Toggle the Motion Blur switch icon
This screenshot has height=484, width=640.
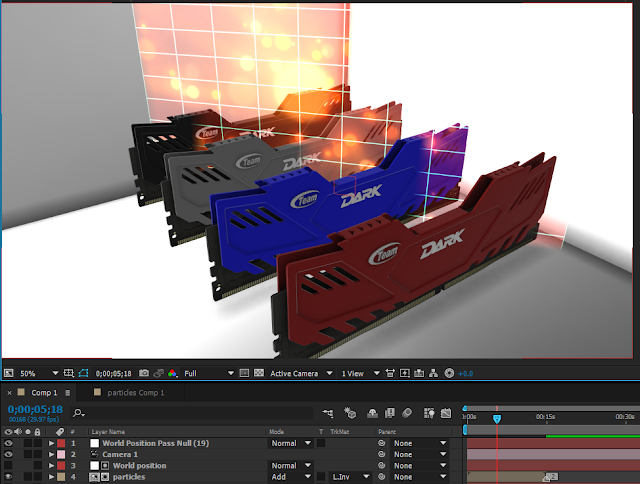(407, 413)
